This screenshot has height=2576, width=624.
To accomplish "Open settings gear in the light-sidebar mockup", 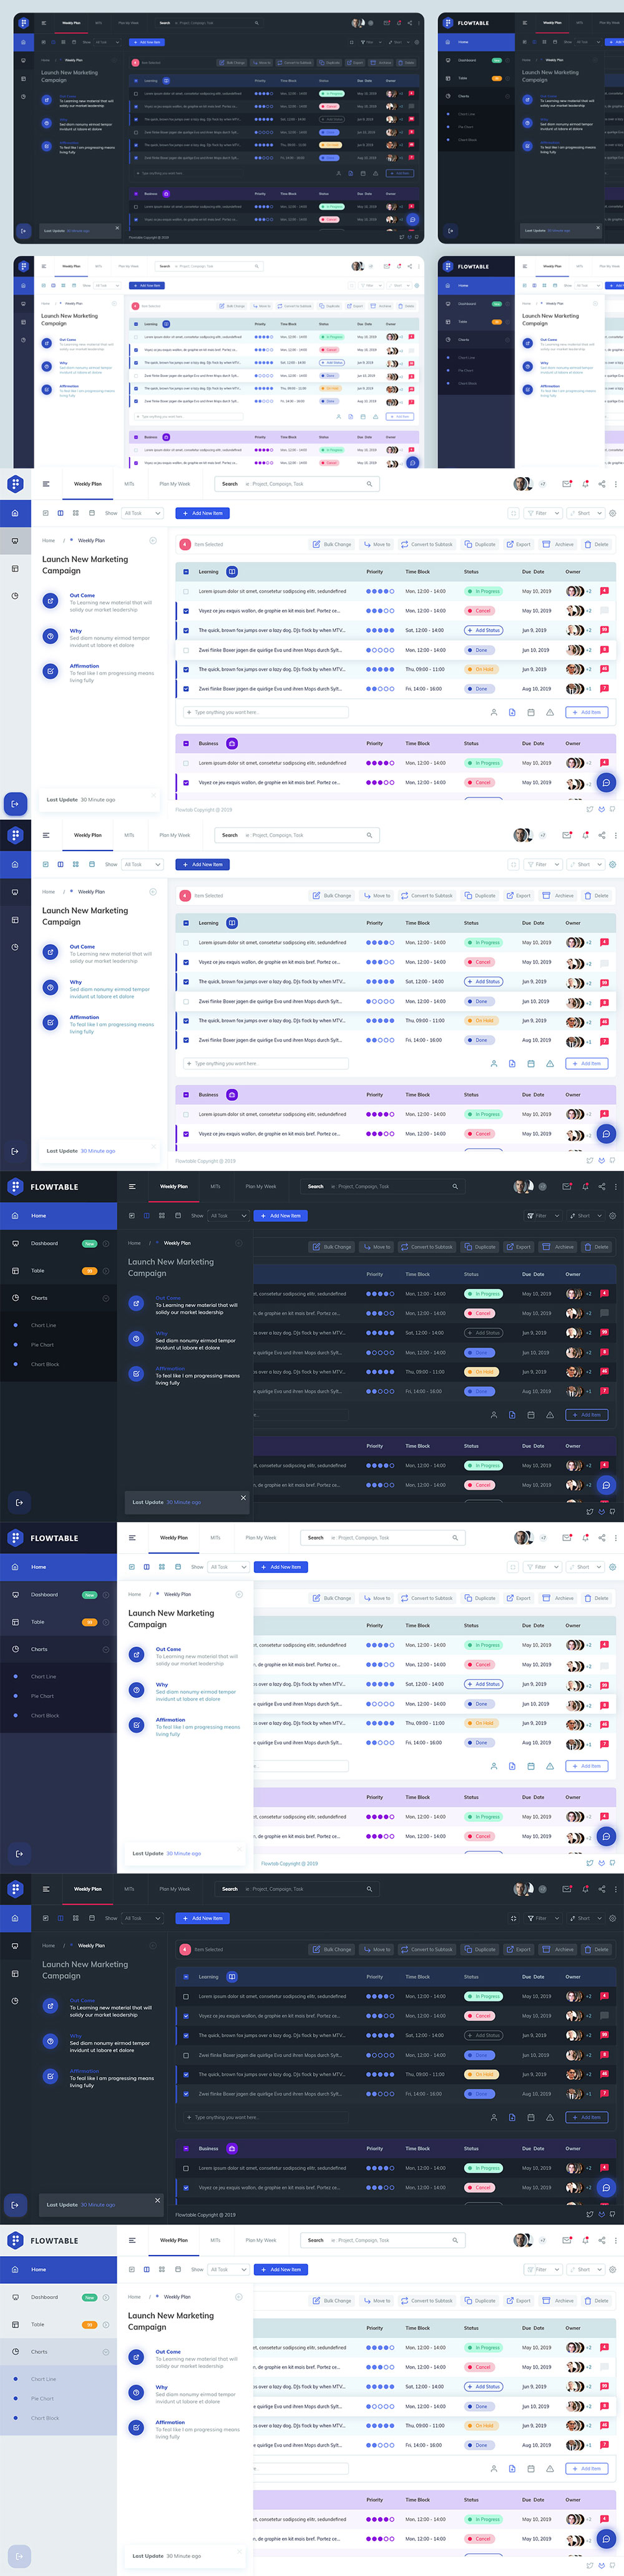I will tap(613, 2269).
